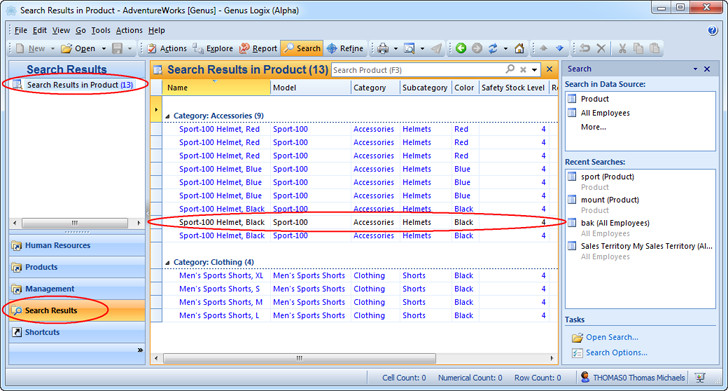Click the Home icon
The width and height of the screenshot is (728, 391).
520,48
